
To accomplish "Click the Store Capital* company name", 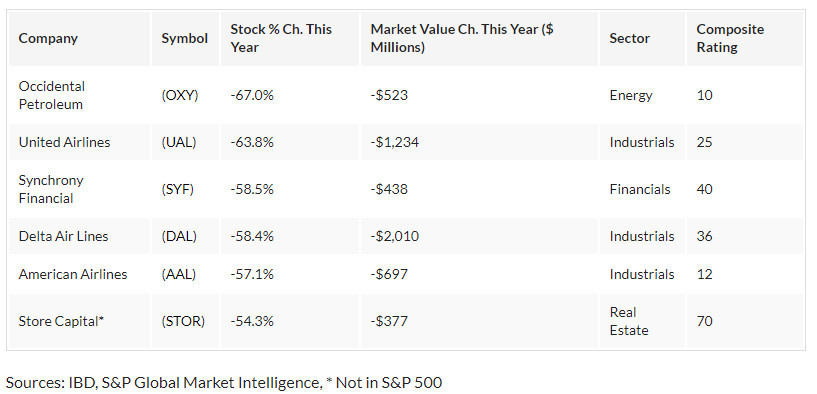I will click(x=61, y=321).
